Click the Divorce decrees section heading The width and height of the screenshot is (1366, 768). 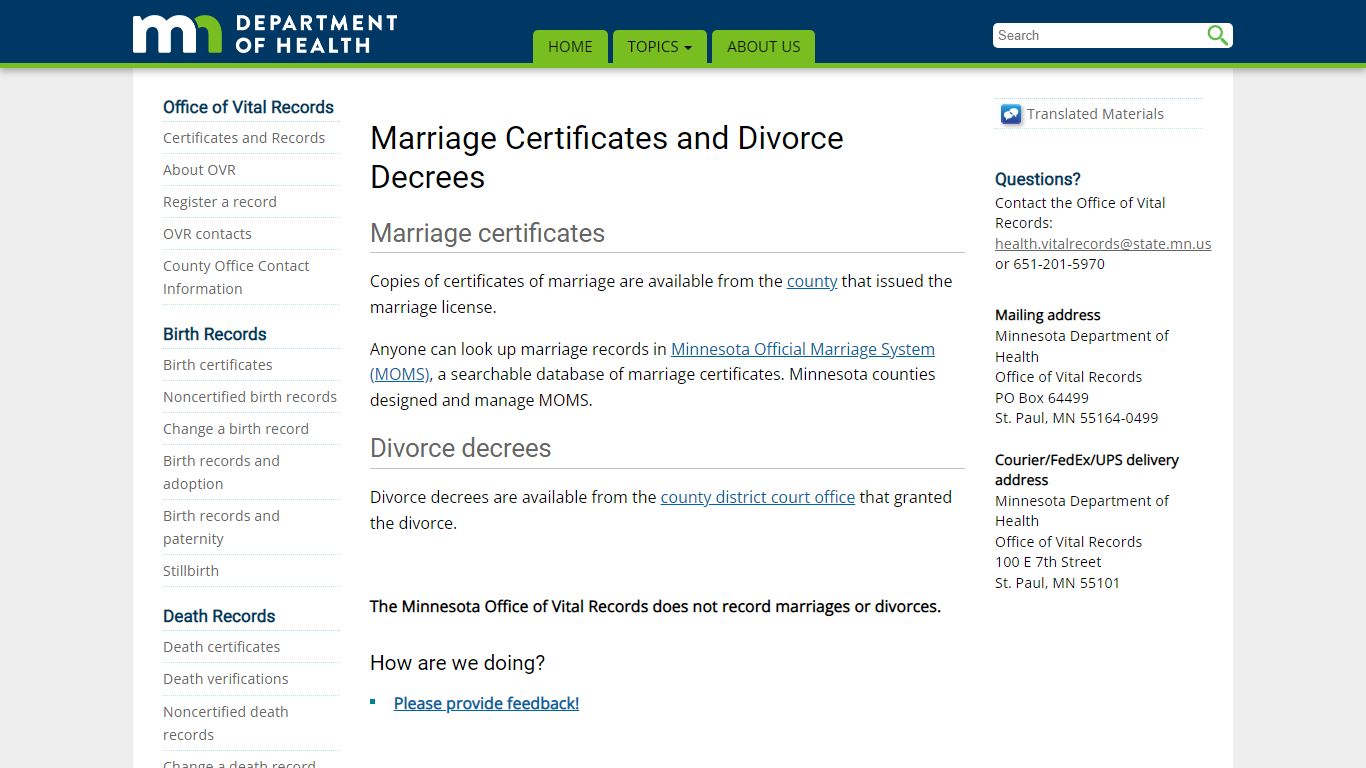(x=460, y=448)
